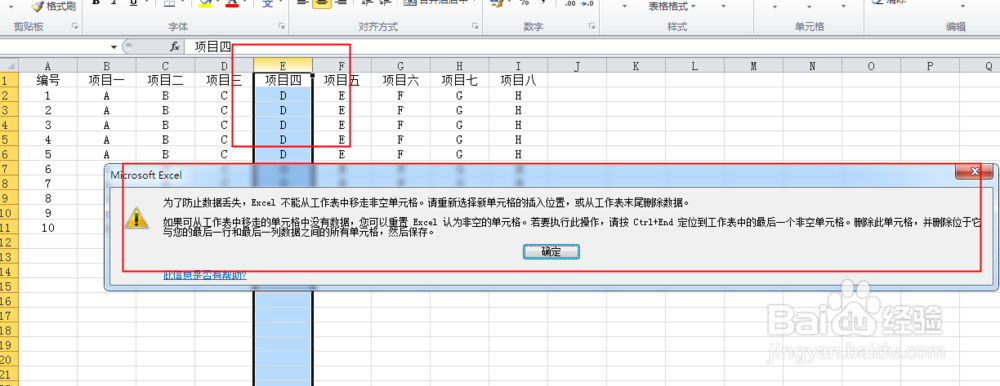Select column A header
The height and width of the screenshot is (386, 1000).
[48, 66]
